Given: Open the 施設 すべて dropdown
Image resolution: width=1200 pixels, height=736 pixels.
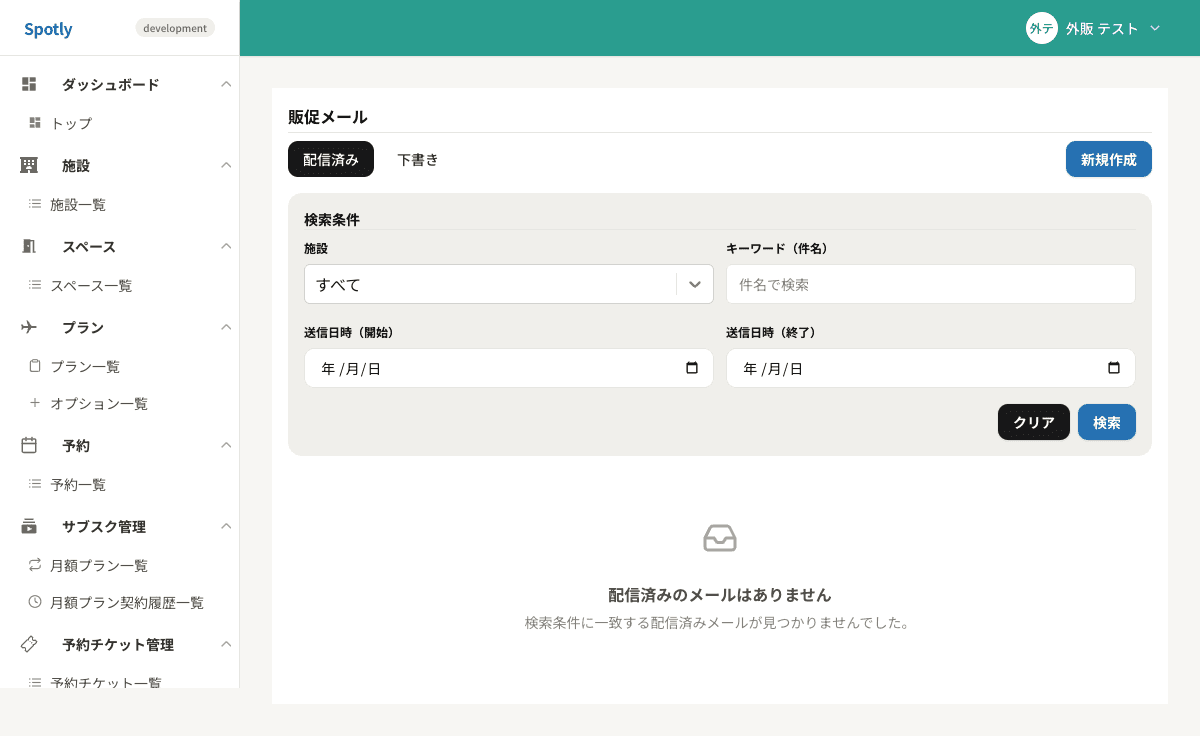Looking at the screenshot, I should click(509, 284).
